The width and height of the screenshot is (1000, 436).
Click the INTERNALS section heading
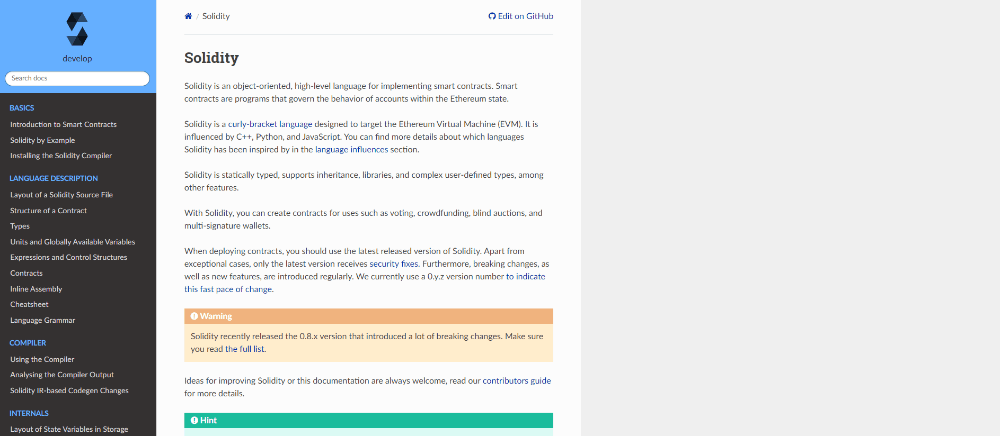(x=29, y=413)
